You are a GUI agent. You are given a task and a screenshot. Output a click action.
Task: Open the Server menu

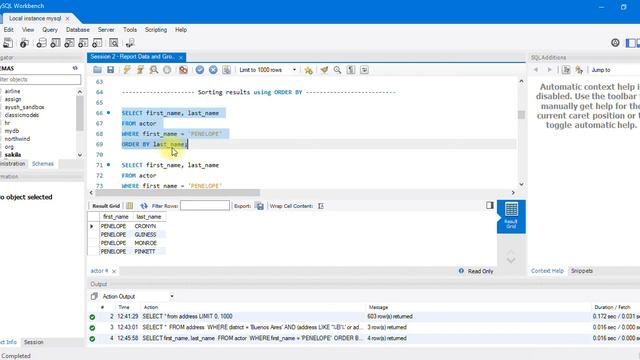[106, 30]
